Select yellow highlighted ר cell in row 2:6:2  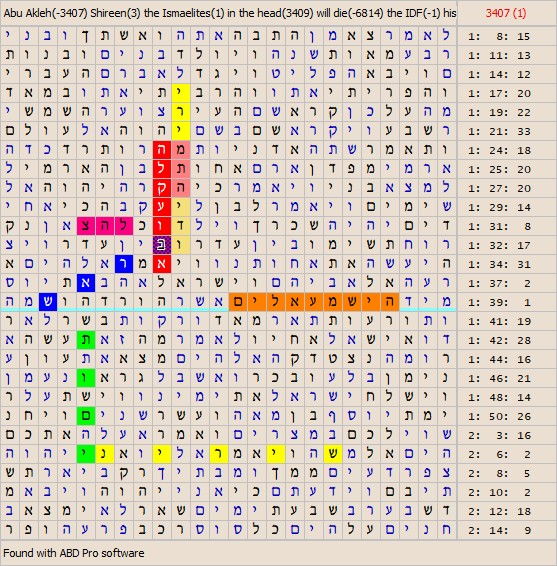click(219, 454)
